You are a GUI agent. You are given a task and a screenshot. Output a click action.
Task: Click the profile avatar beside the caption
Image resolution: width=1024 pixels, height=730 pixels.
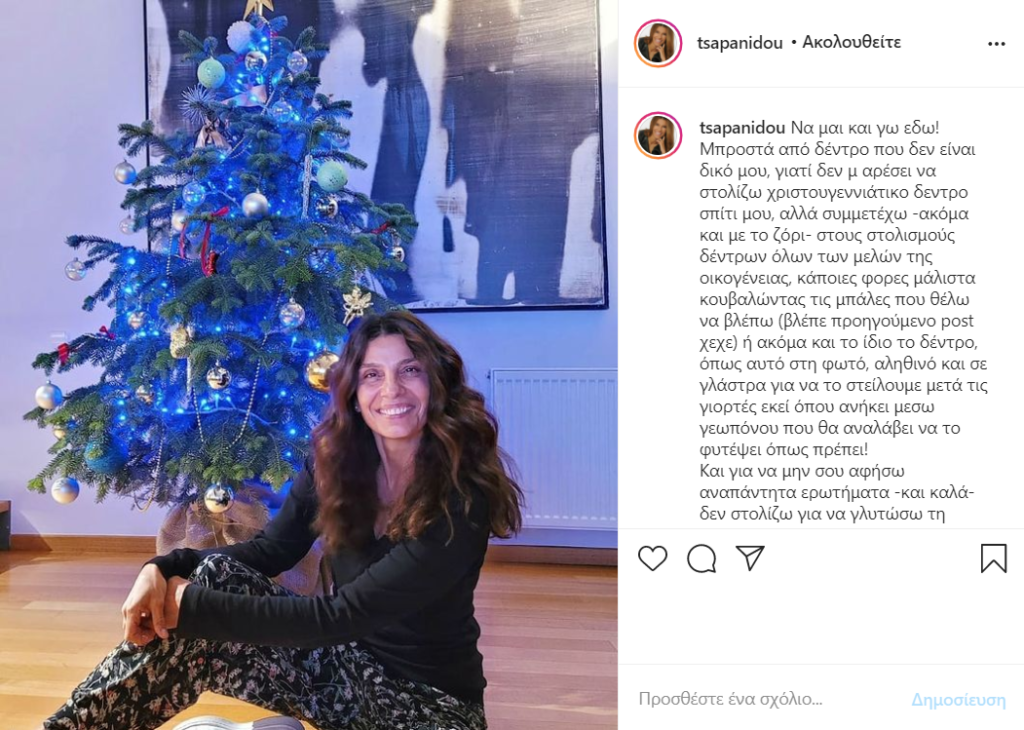(x=658, y=136)
